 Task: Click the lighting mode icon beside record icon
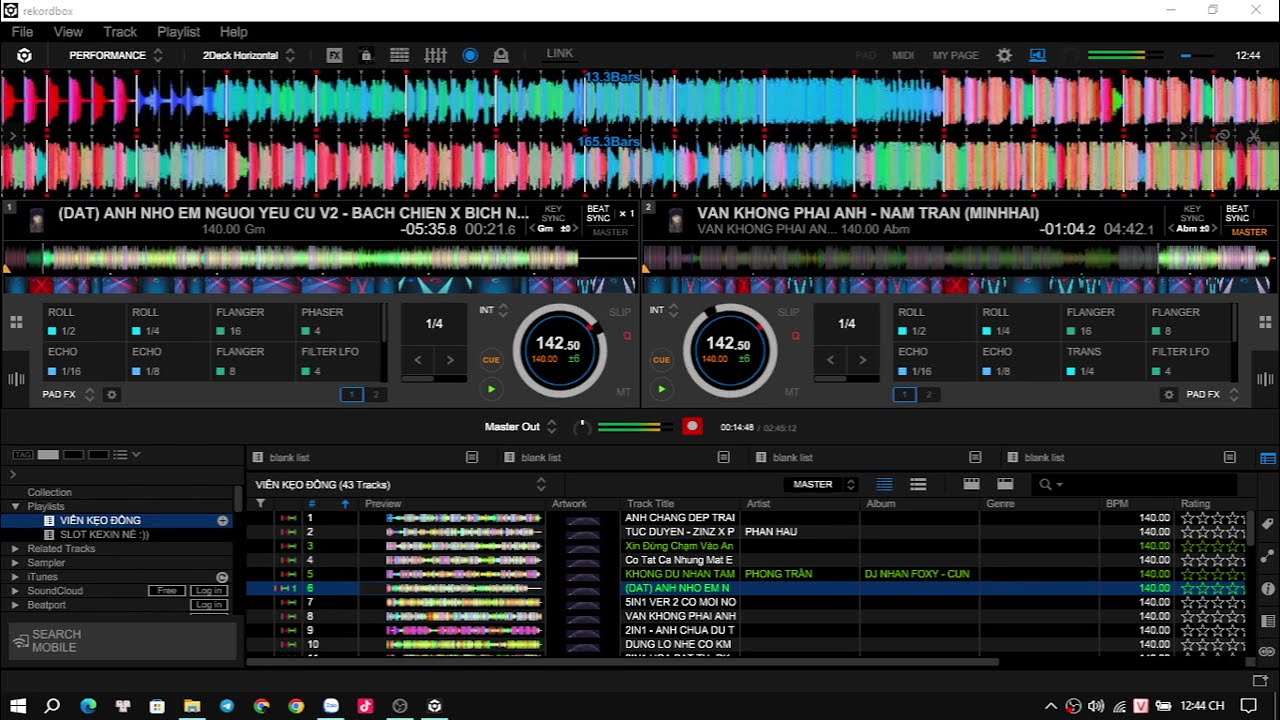click(501, 55)
